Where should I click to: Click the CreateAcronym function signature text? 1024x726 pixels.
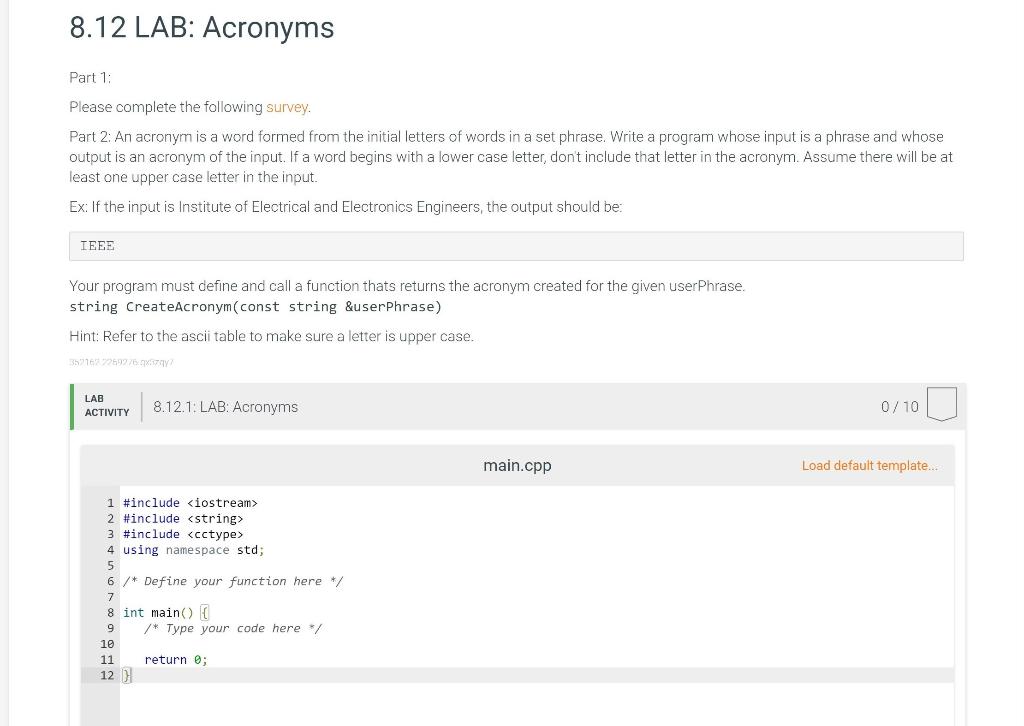(255, 306)
